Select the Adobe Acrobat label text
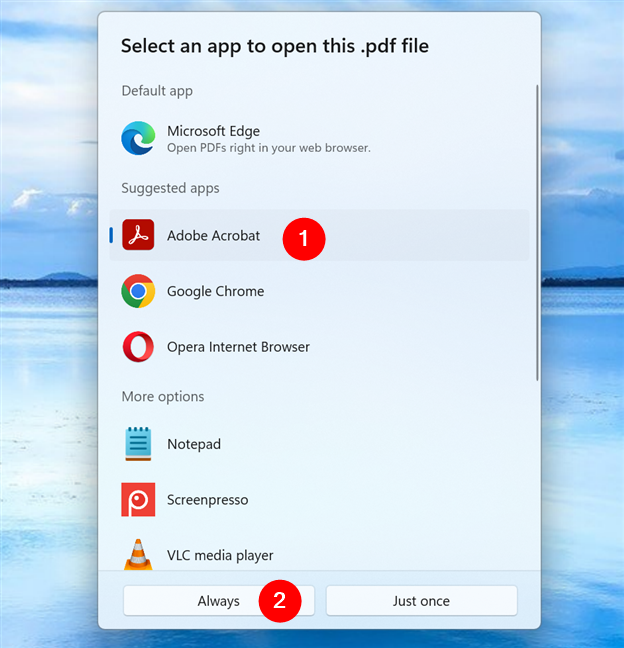The image size is (624, 648). coord(213,236)
